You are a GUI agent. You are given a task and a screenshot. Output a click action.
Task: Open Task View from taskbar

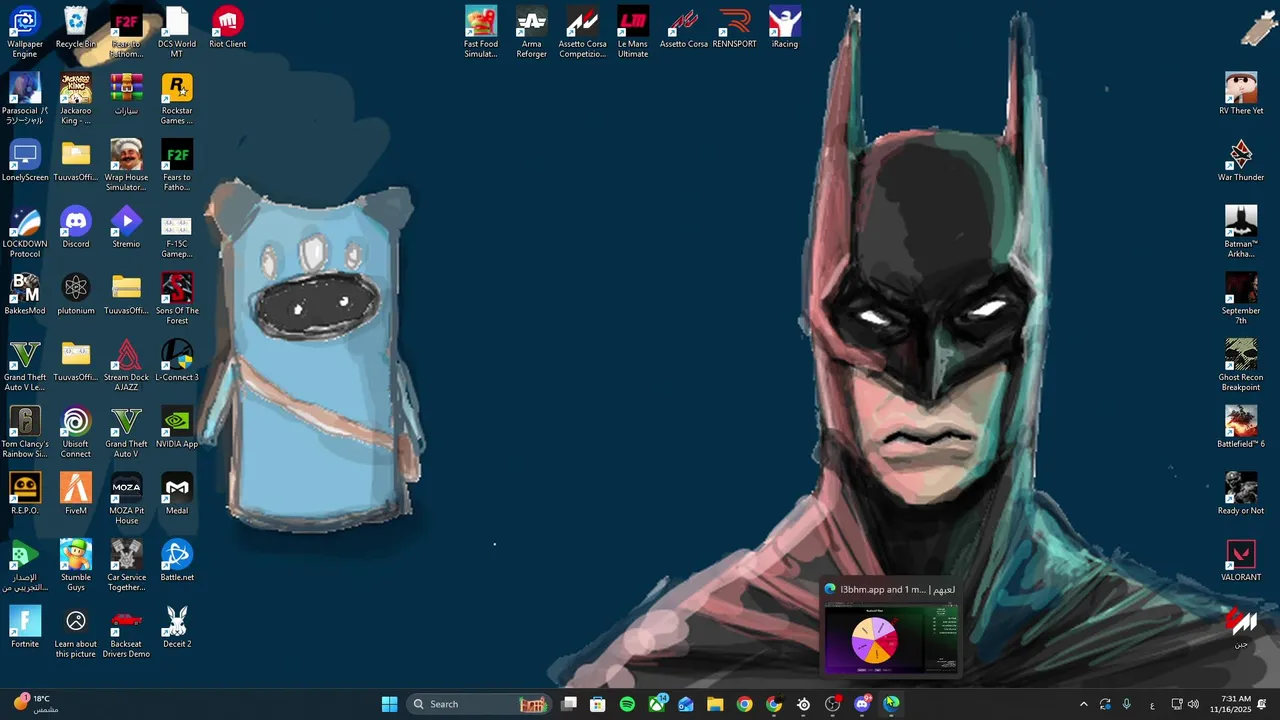point(569,704)
